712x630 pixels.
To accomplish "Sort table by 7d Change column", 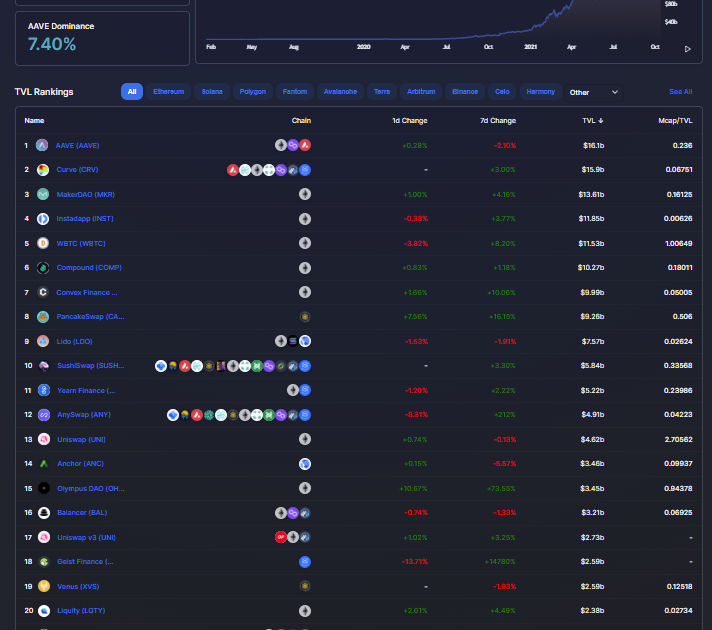I will [x=497, y=120].
